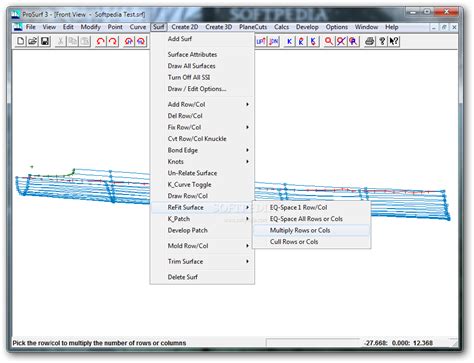Screen dimensions: 474x363
Task: Open the Create 3D menu
Action: (219, 27)
